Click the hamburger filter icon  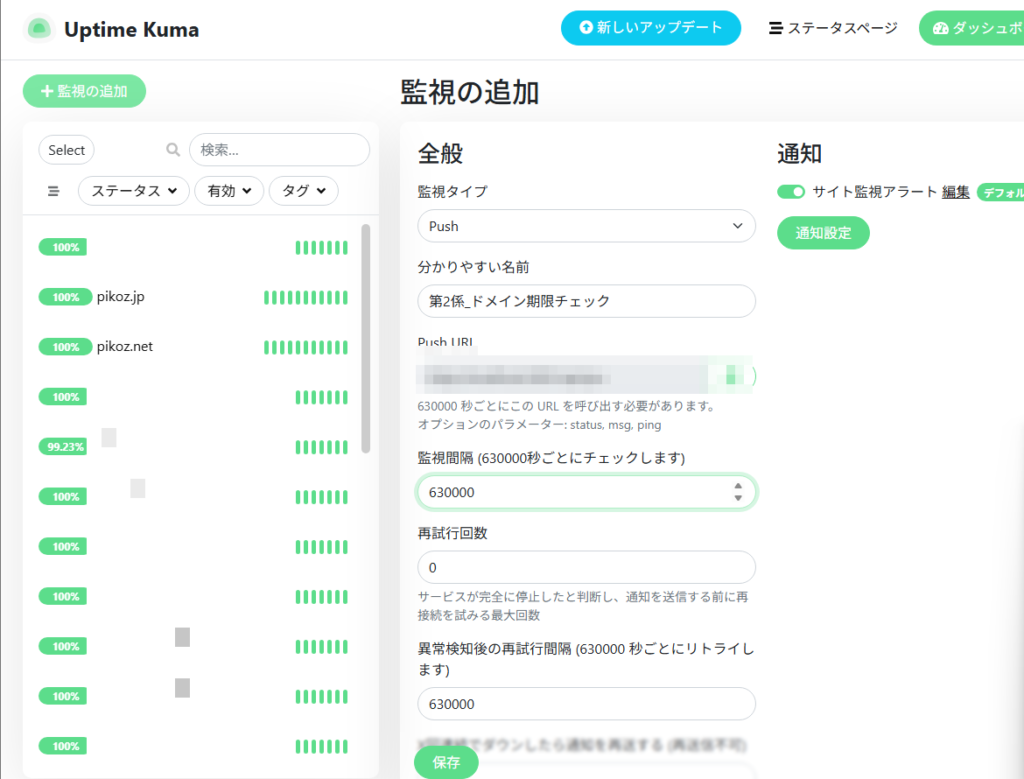(x=54, y=191)
